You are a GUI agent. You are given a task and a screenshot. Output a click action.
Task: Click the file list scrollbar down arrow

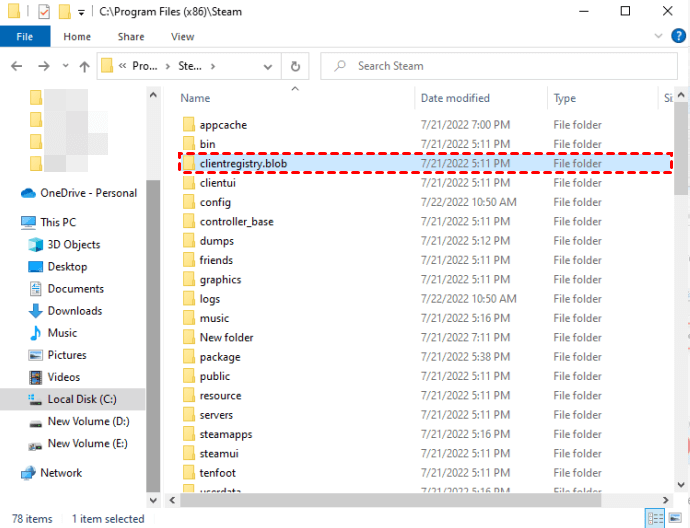tap(681, 485)
